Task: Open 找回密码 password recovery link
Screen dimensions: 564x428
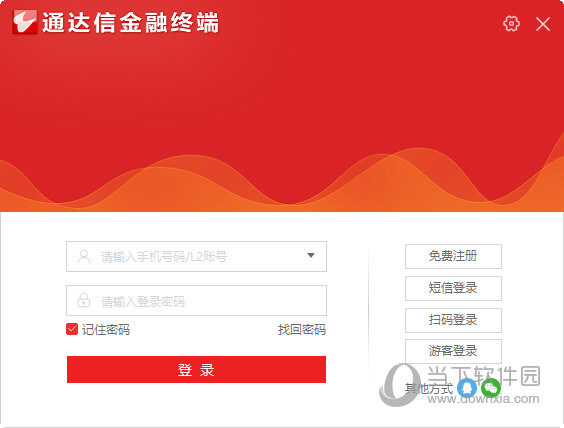Action: 302,329
